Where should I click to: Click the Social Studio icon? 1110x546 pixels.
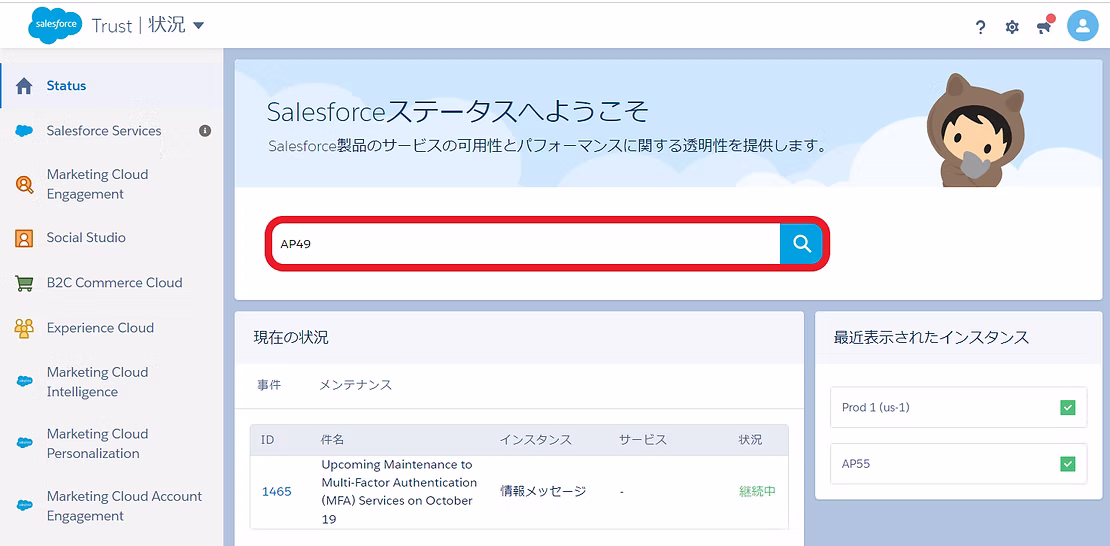(x=24, y=238)
